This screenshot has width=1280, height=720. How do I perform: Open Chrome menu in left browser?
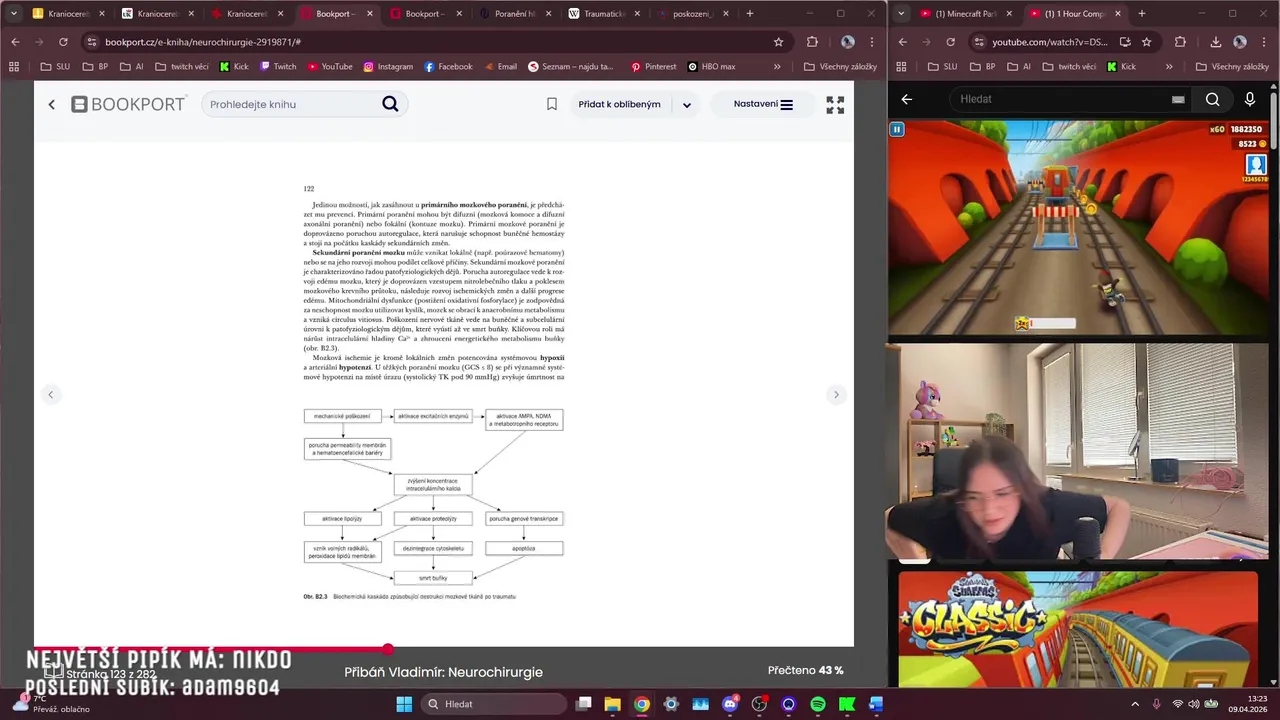(x=872, y=42)
